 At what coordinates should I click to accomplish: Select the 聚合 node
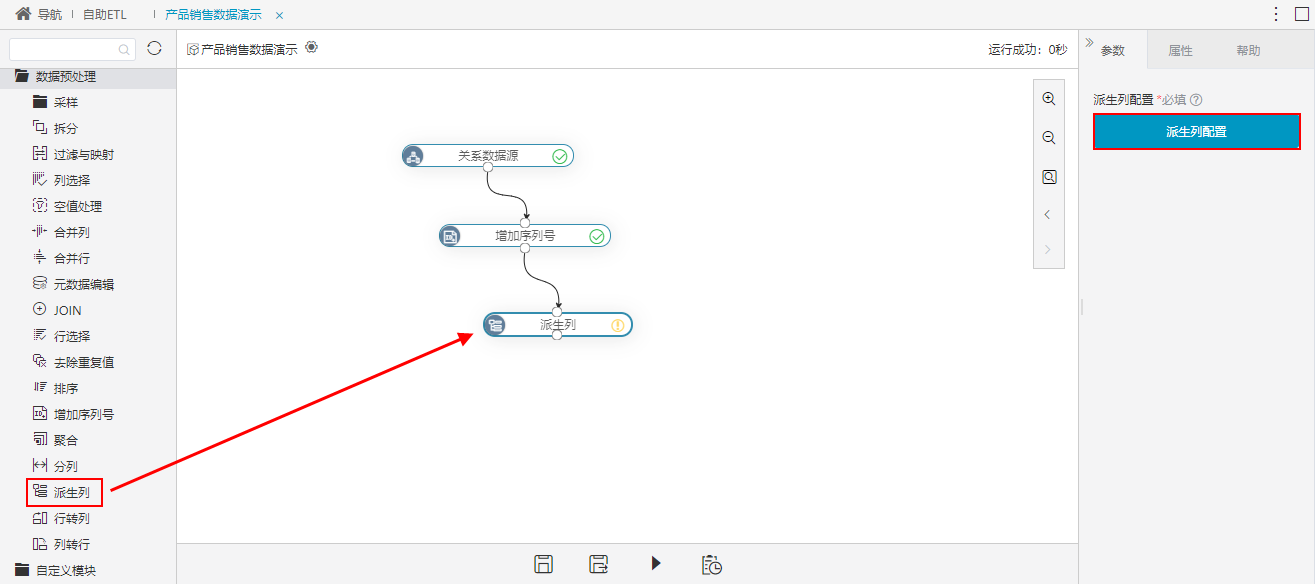[x=56, y=440]
